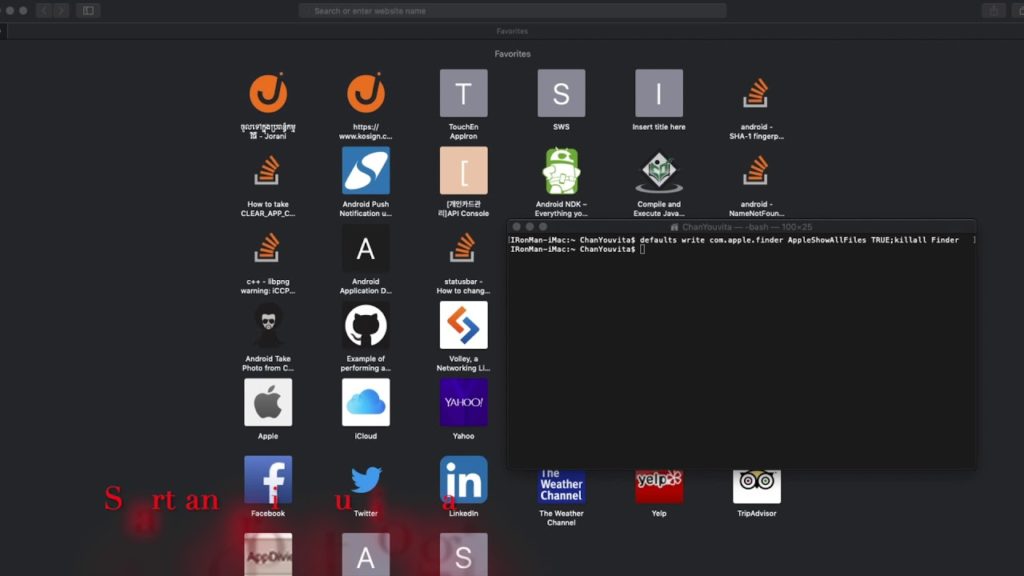
Task: Click the Terminal window title bar
Action: coord(741,227)
